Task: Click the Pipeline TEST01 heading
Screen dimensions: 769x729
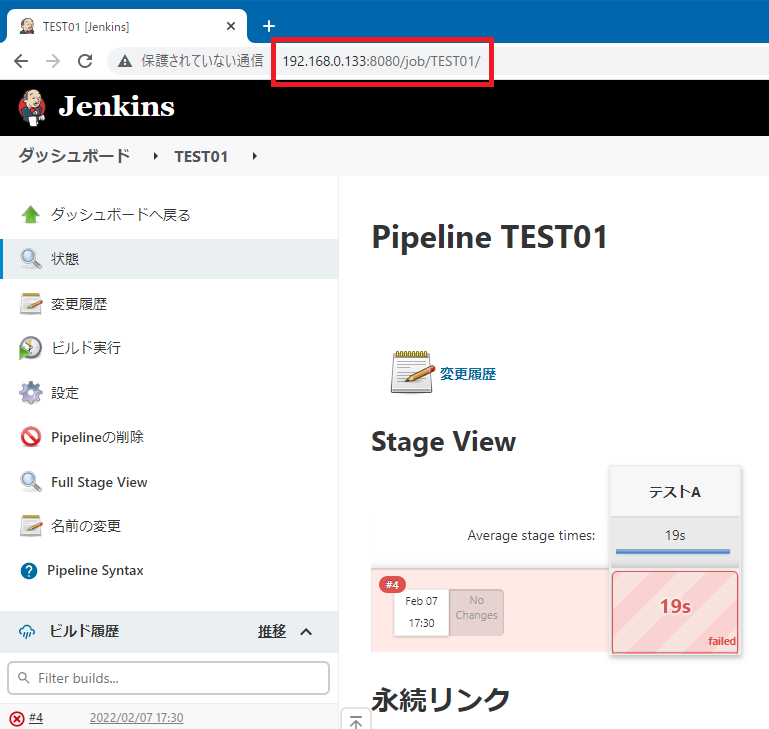Action: [489, 237]
